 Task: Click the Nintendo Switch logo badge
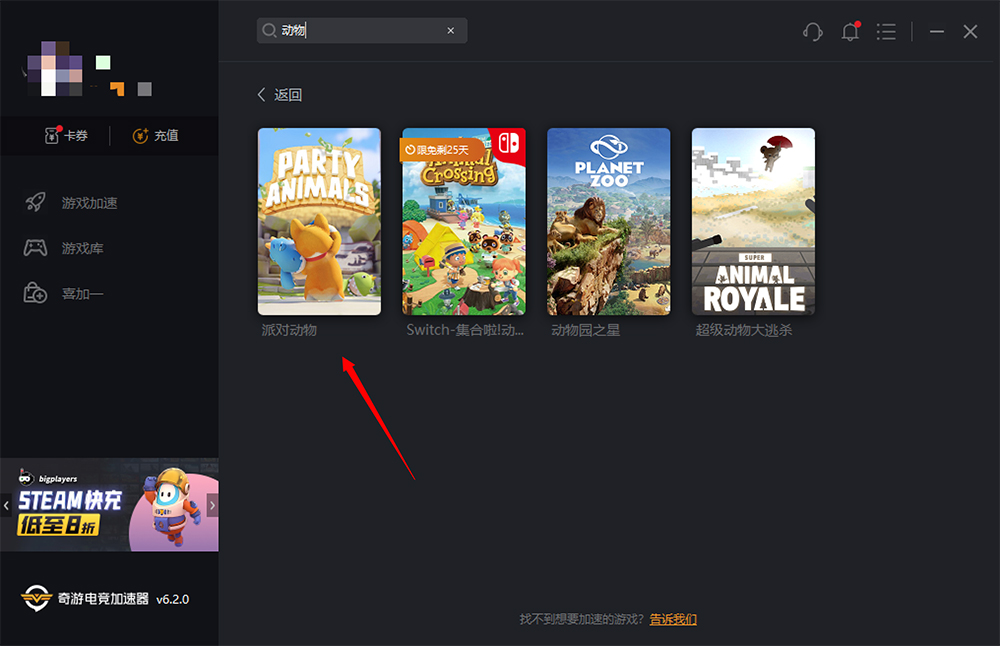click(509, 143)
